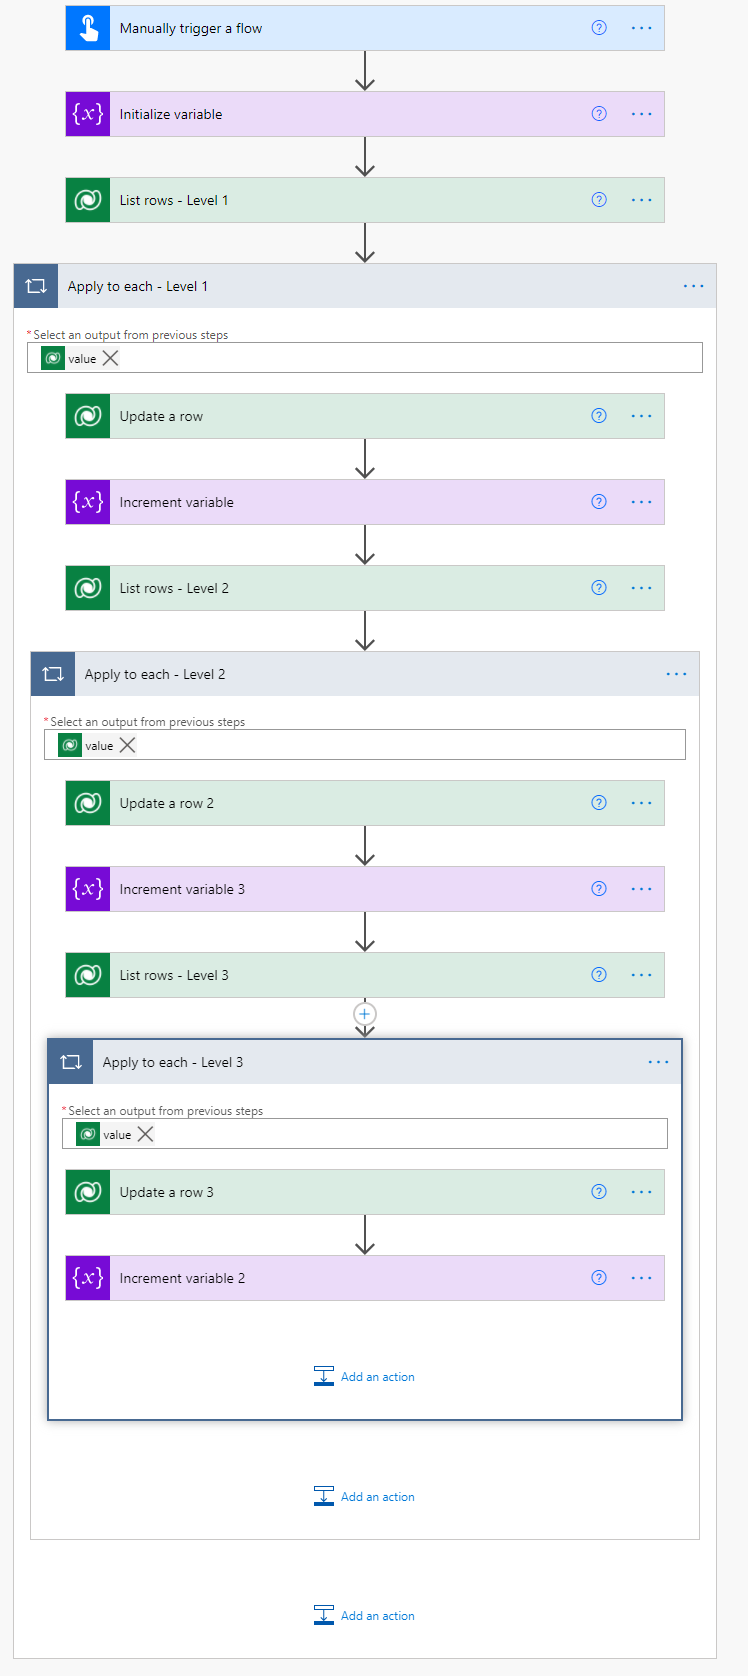Open help for Update a row 2
The image size is (748, 1676).
click(x=599, y=803)
